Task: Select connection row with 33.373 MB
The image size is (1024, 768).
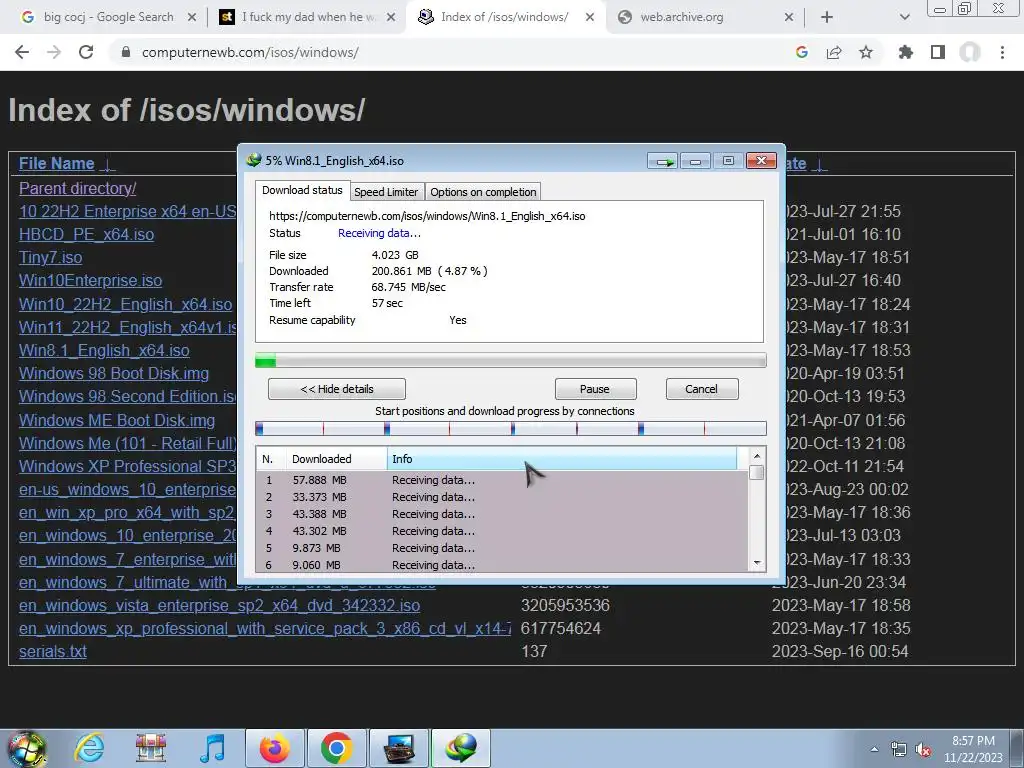Action: coord(502,497)
